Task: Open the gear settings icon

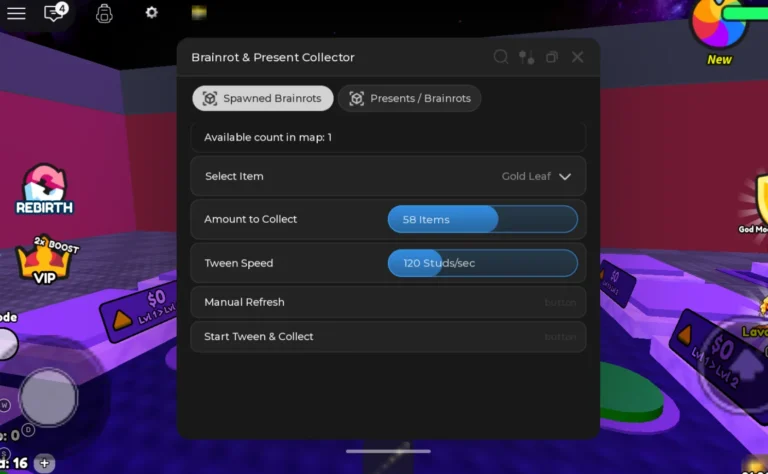Action: [151, 12]
